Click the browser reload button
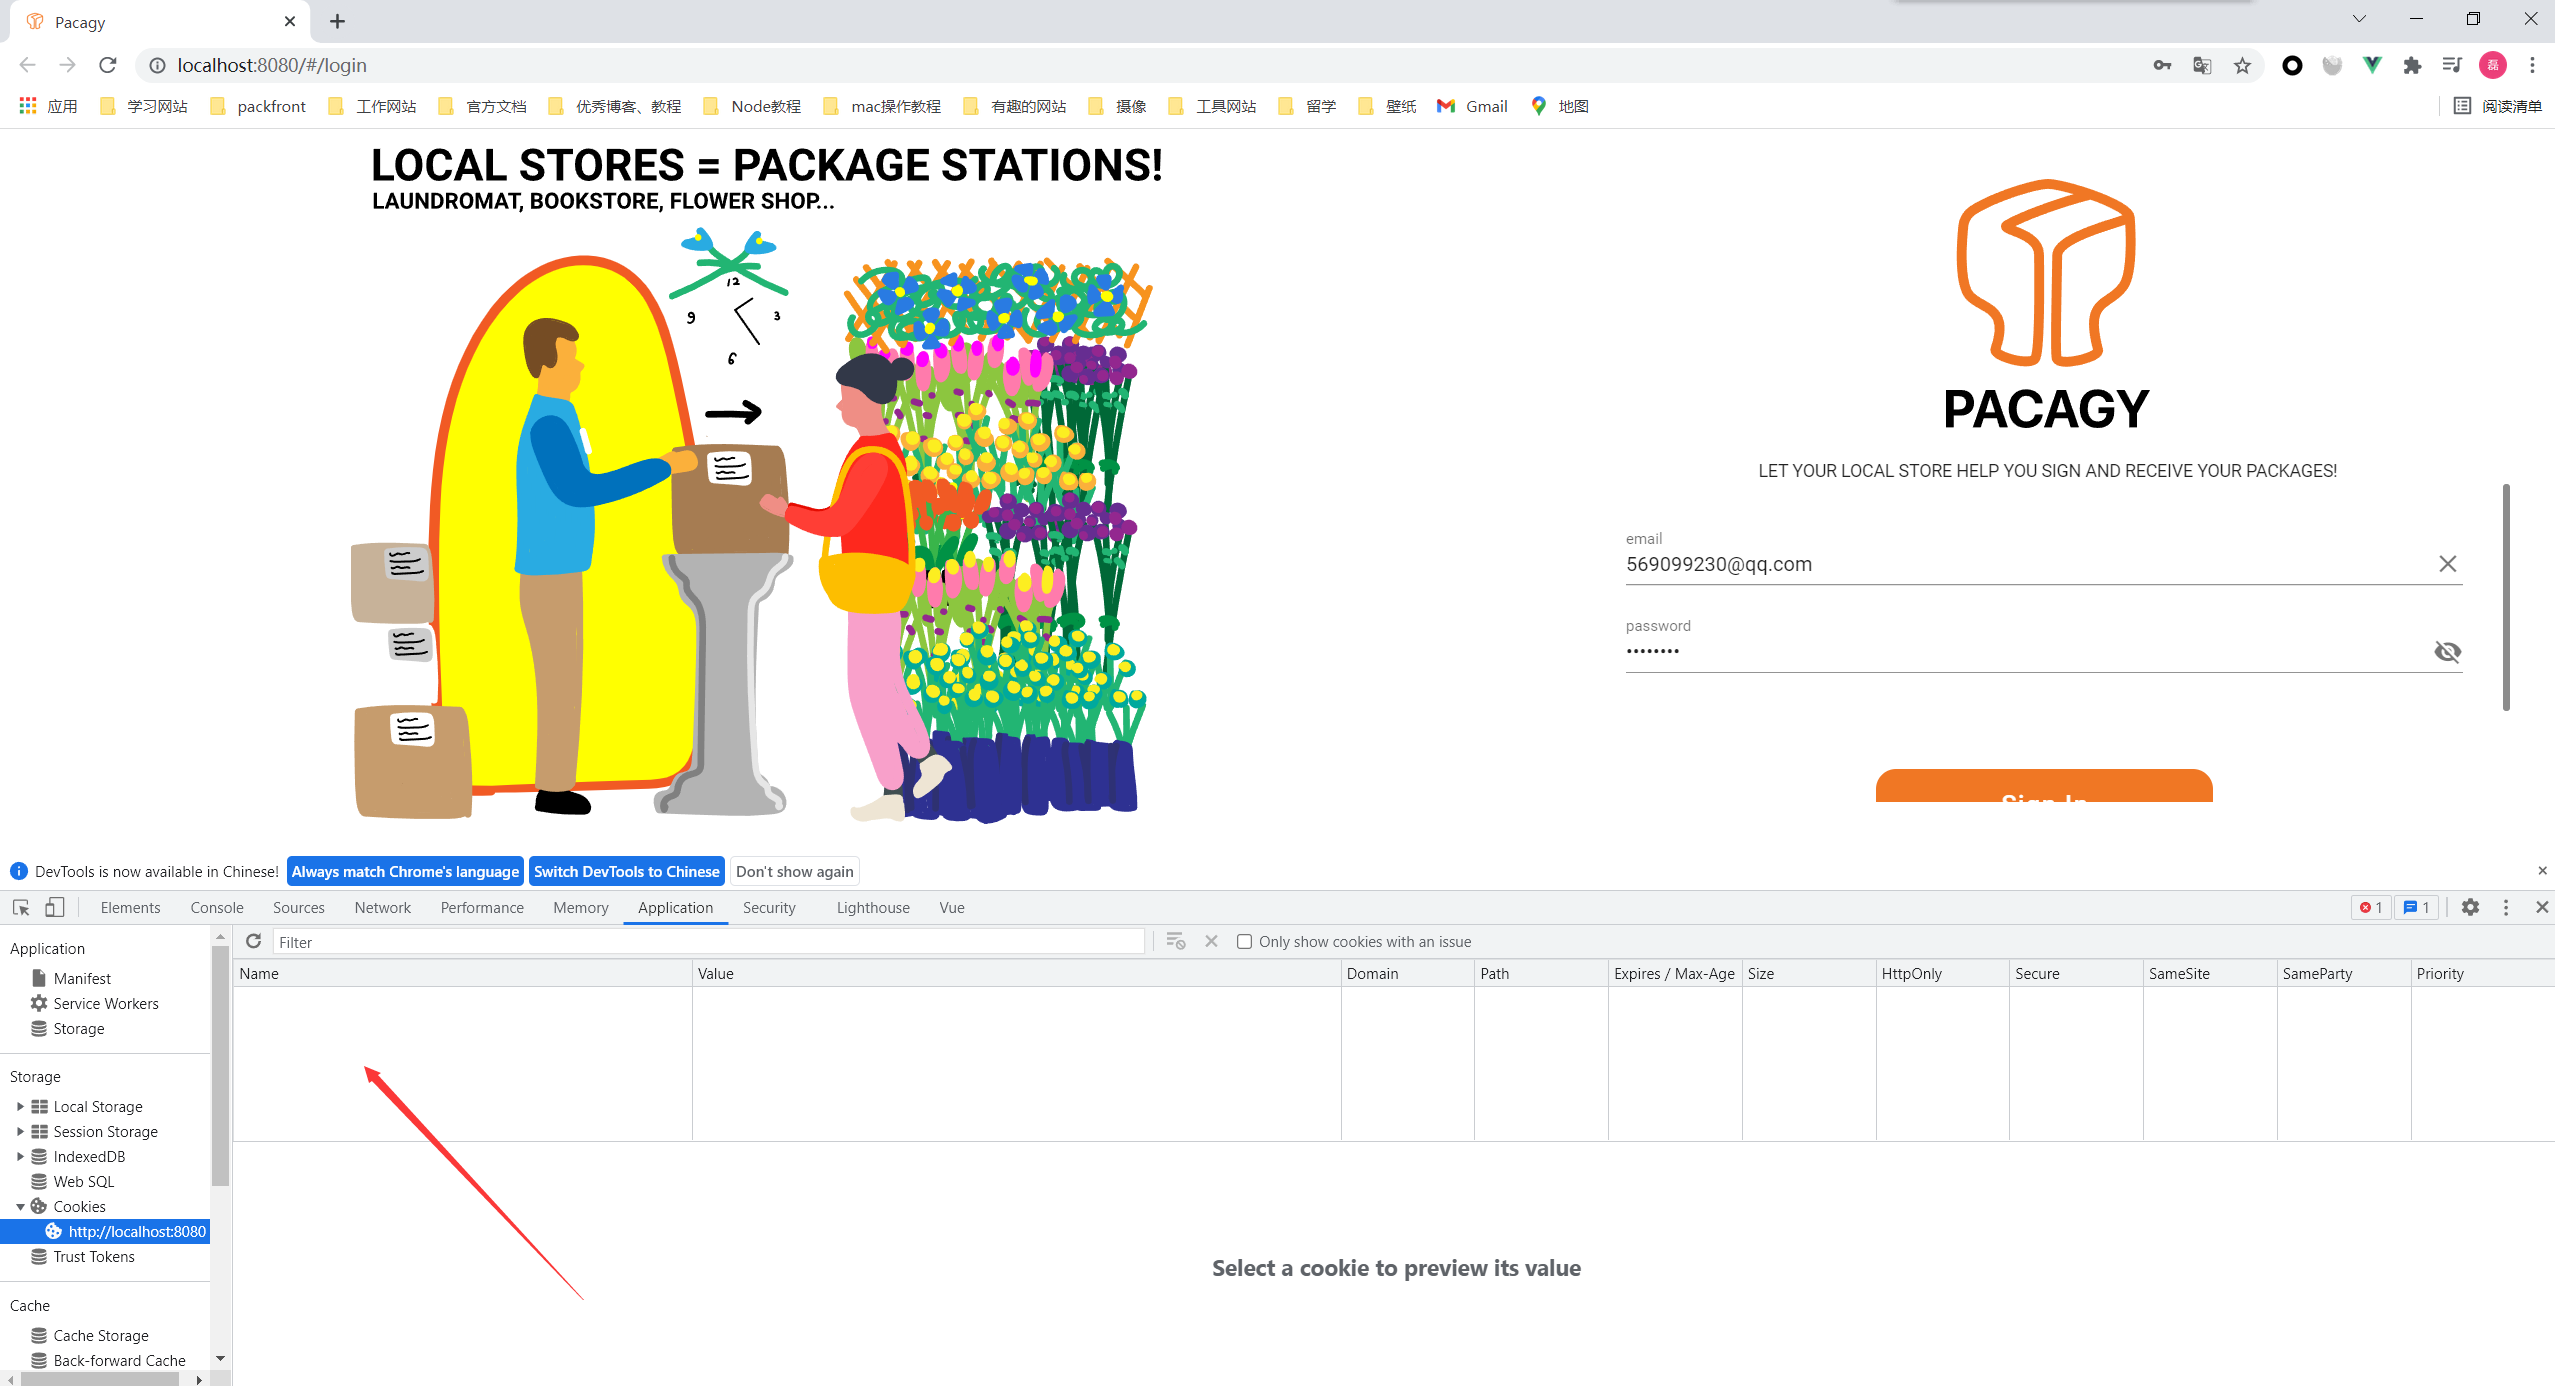The height and width of the screenshot is (1386, 2555). click(108, 65)
